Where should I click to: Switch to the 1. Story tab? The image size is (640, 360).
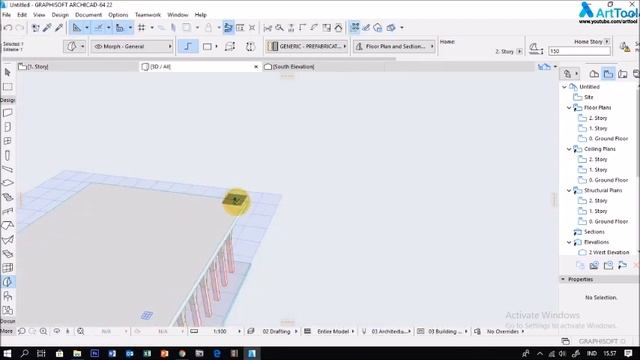click(78, 67)
